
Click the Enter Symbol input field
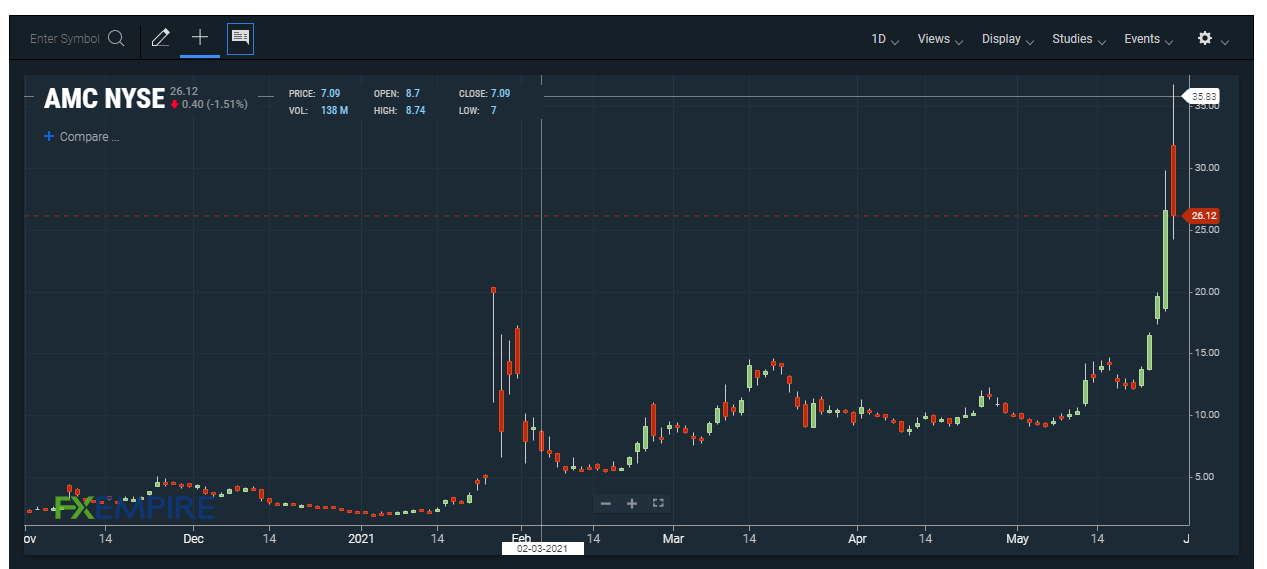coord(65,39)
